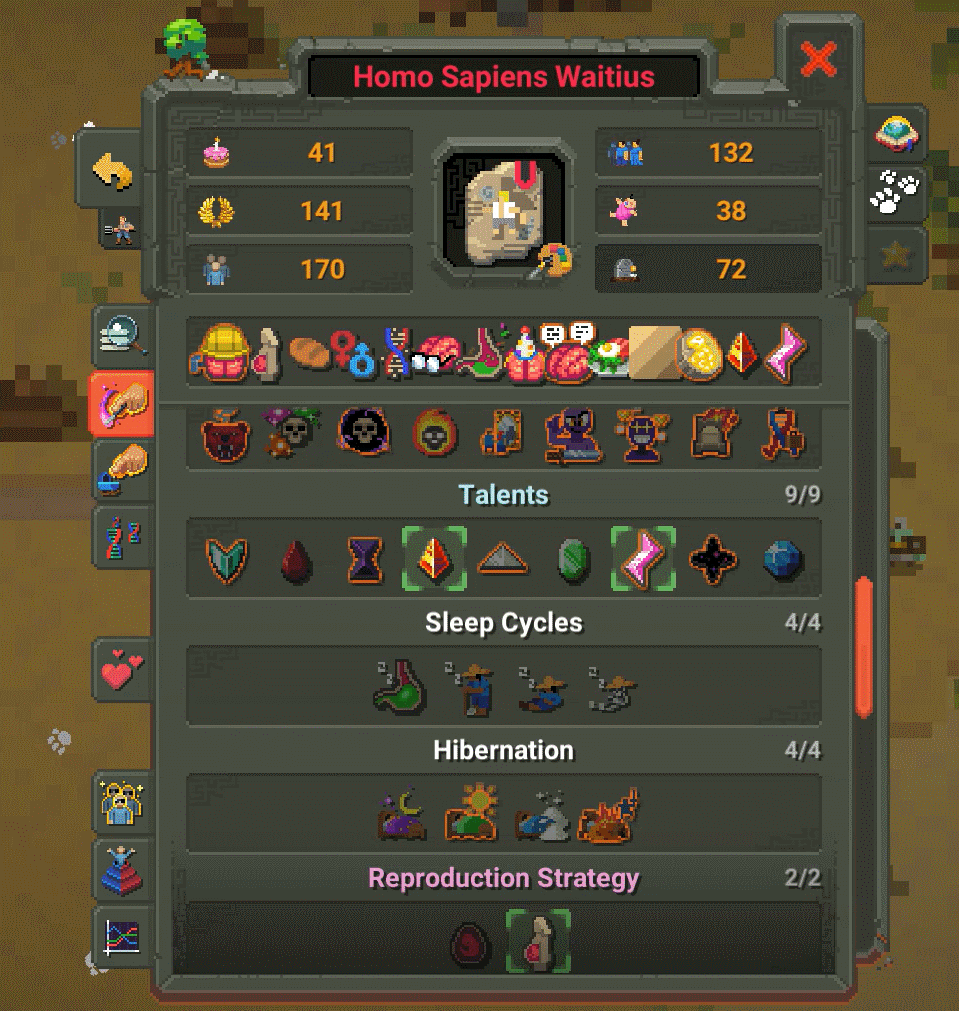Open the hearts tab in the sidebar
Viewport: 959px width, 1011px height.
123,670
